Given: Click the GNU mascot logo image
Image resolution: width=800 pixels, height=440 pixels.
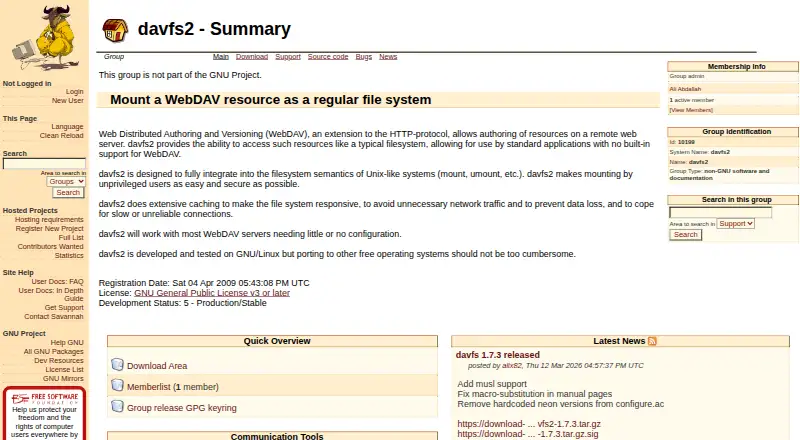Looking at the screenshot, I should tap(45, 37).
